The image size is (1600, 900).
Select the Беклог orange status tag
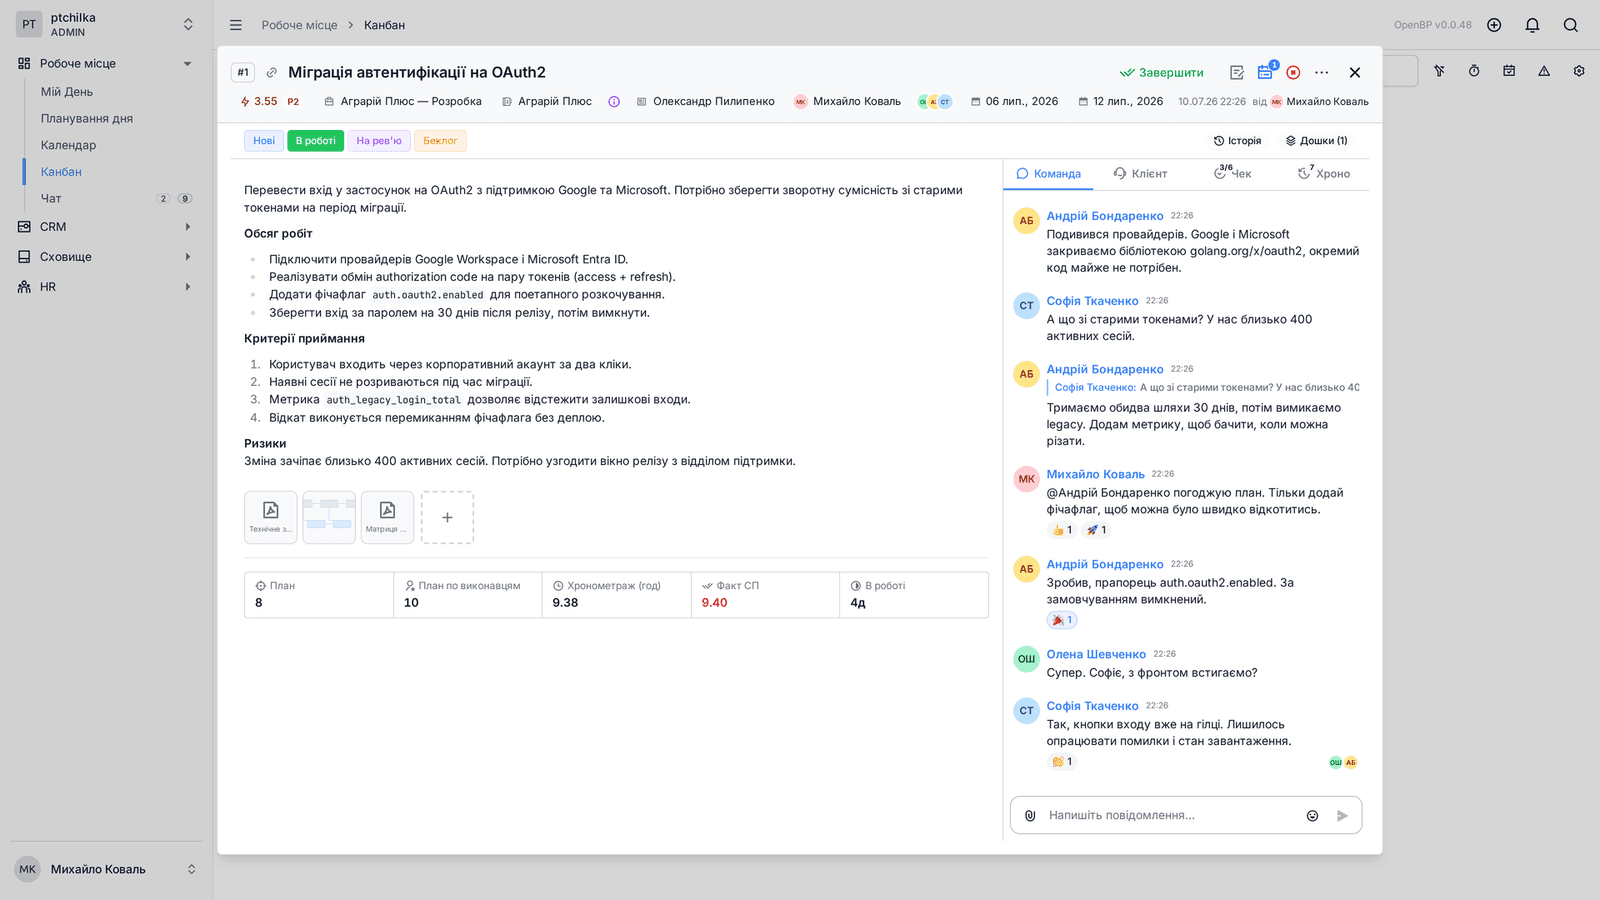coord(440,141)
